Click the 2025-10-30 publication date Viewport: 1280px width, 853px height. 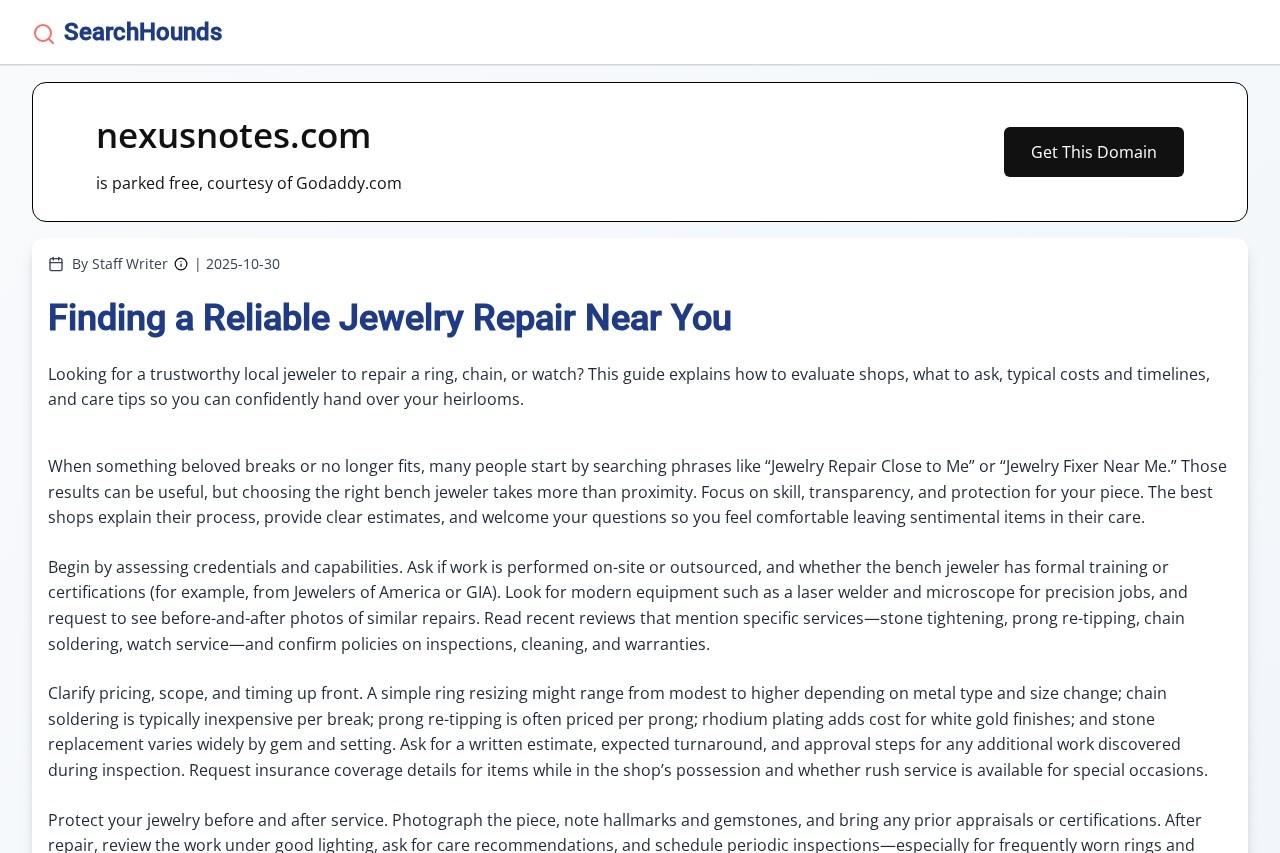point(243,264)
